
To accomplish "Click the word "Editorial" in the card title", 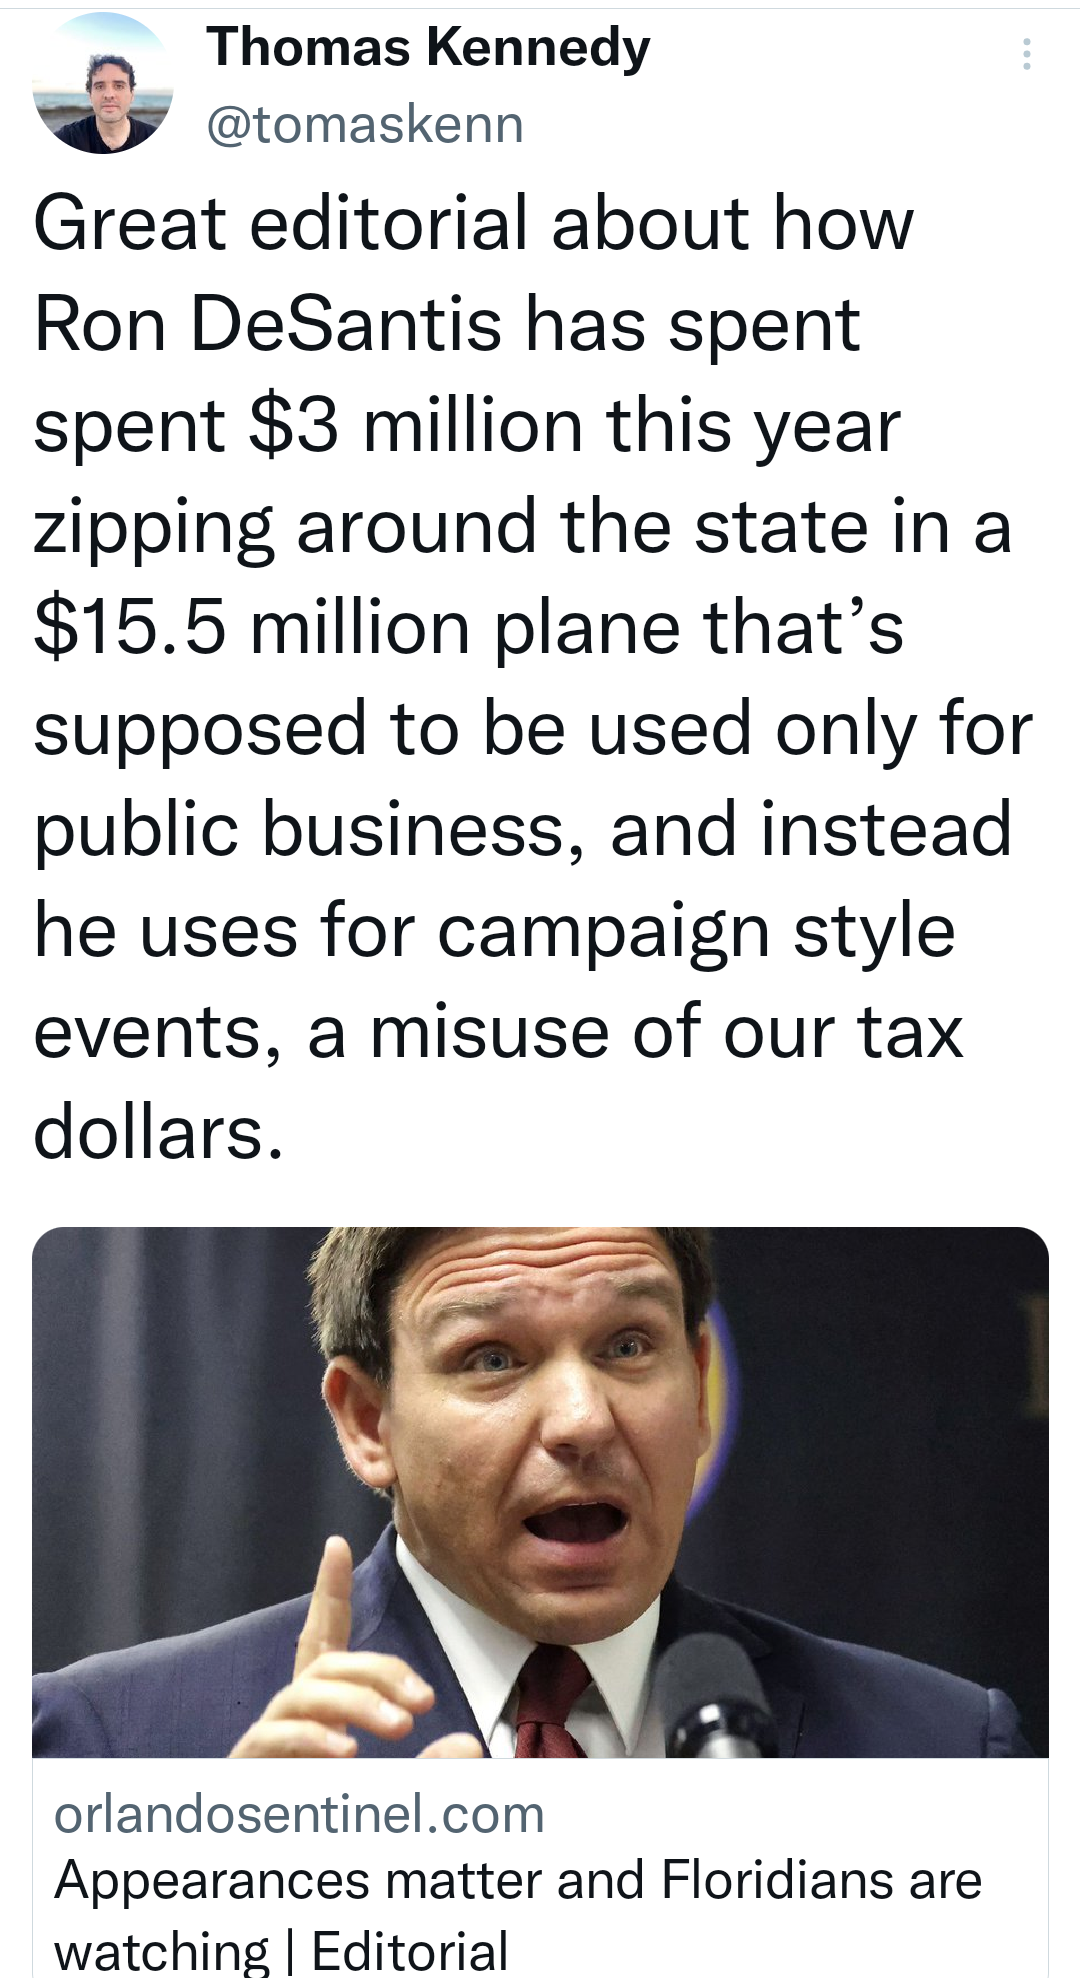I will 410,1952.
